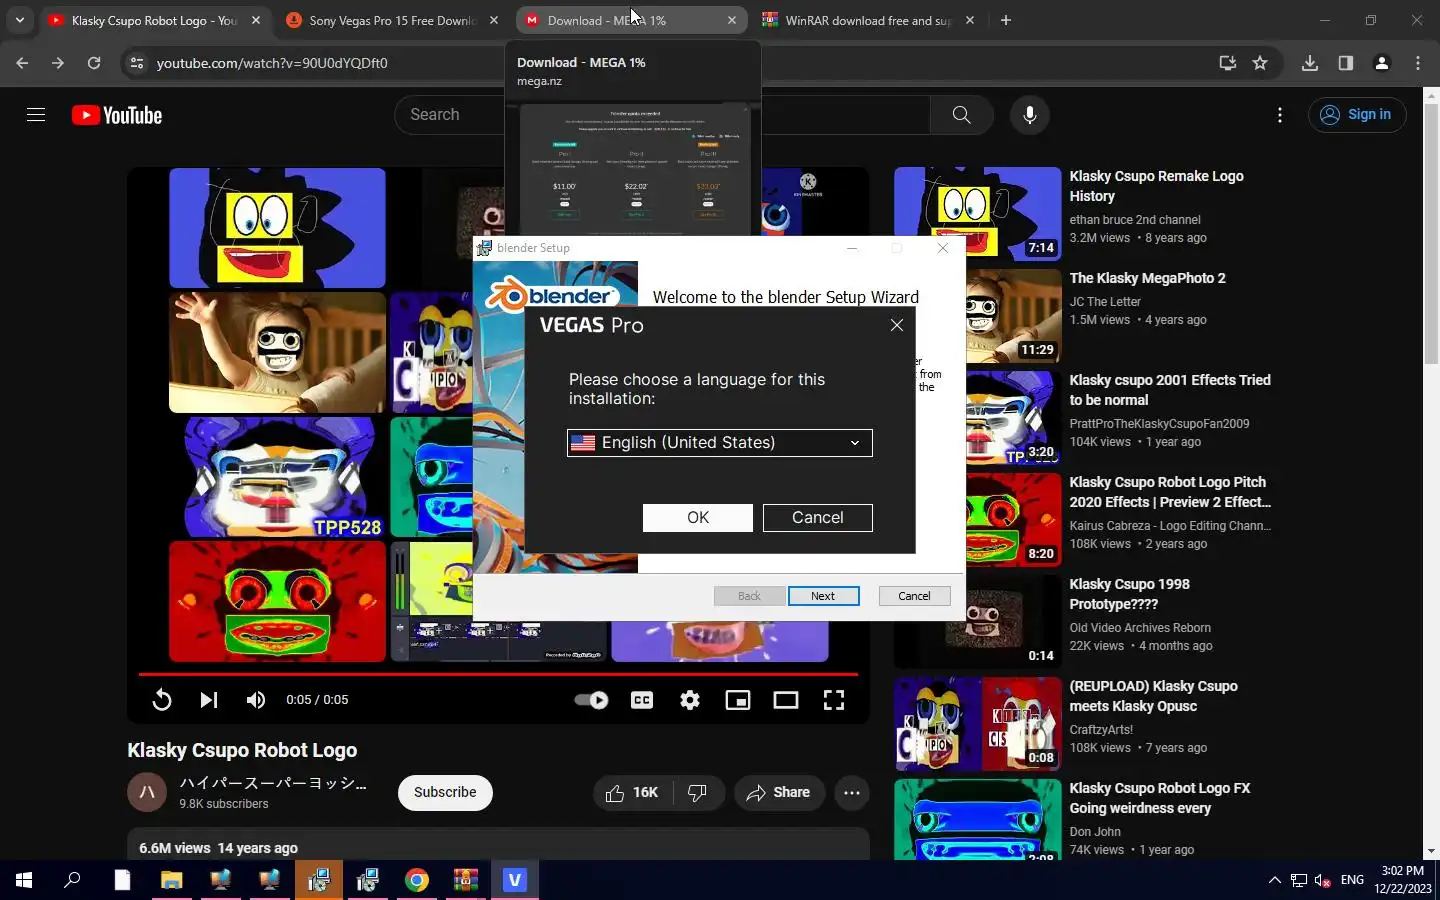Image resolution: width=1440 pixels, height=900 pixels.
Task: Sign in to YouTube
Action: (x=1357, y=115)
